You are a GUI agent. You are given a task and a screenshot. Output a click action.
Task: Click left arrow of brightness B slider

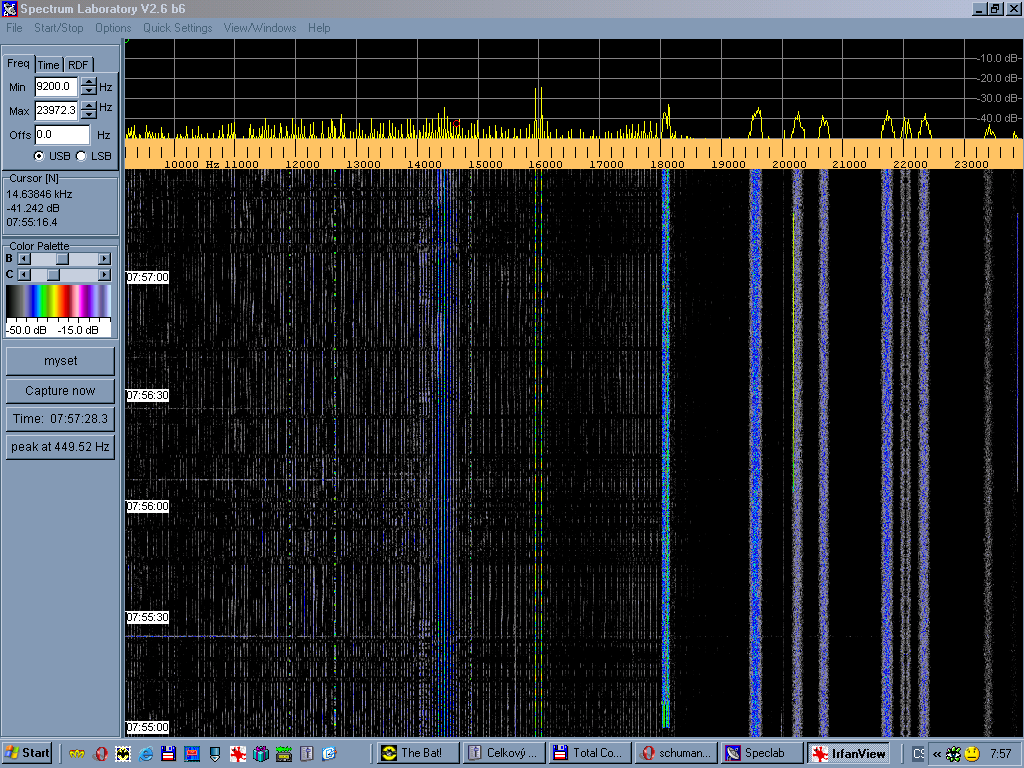point(24,259)
